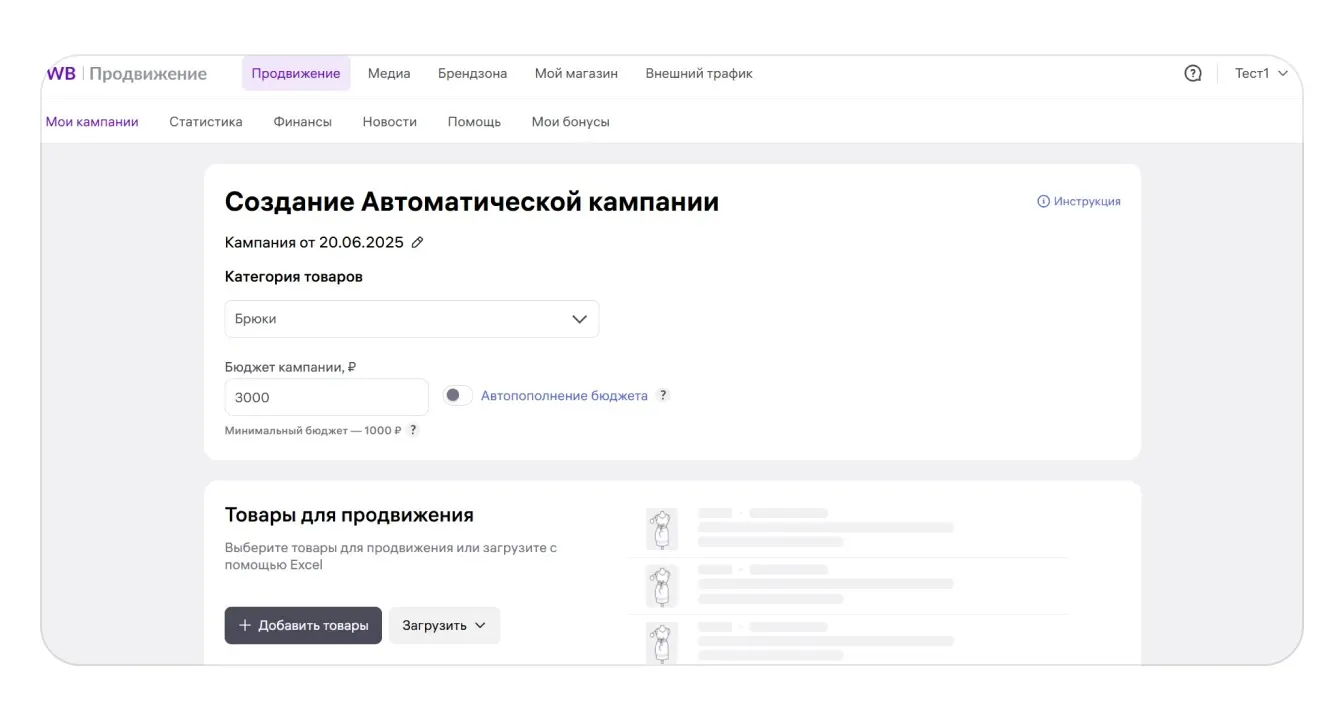This screenshot has width=1344, height=720.
Task: Click the Добавить товары button
Action: point(303,625)
